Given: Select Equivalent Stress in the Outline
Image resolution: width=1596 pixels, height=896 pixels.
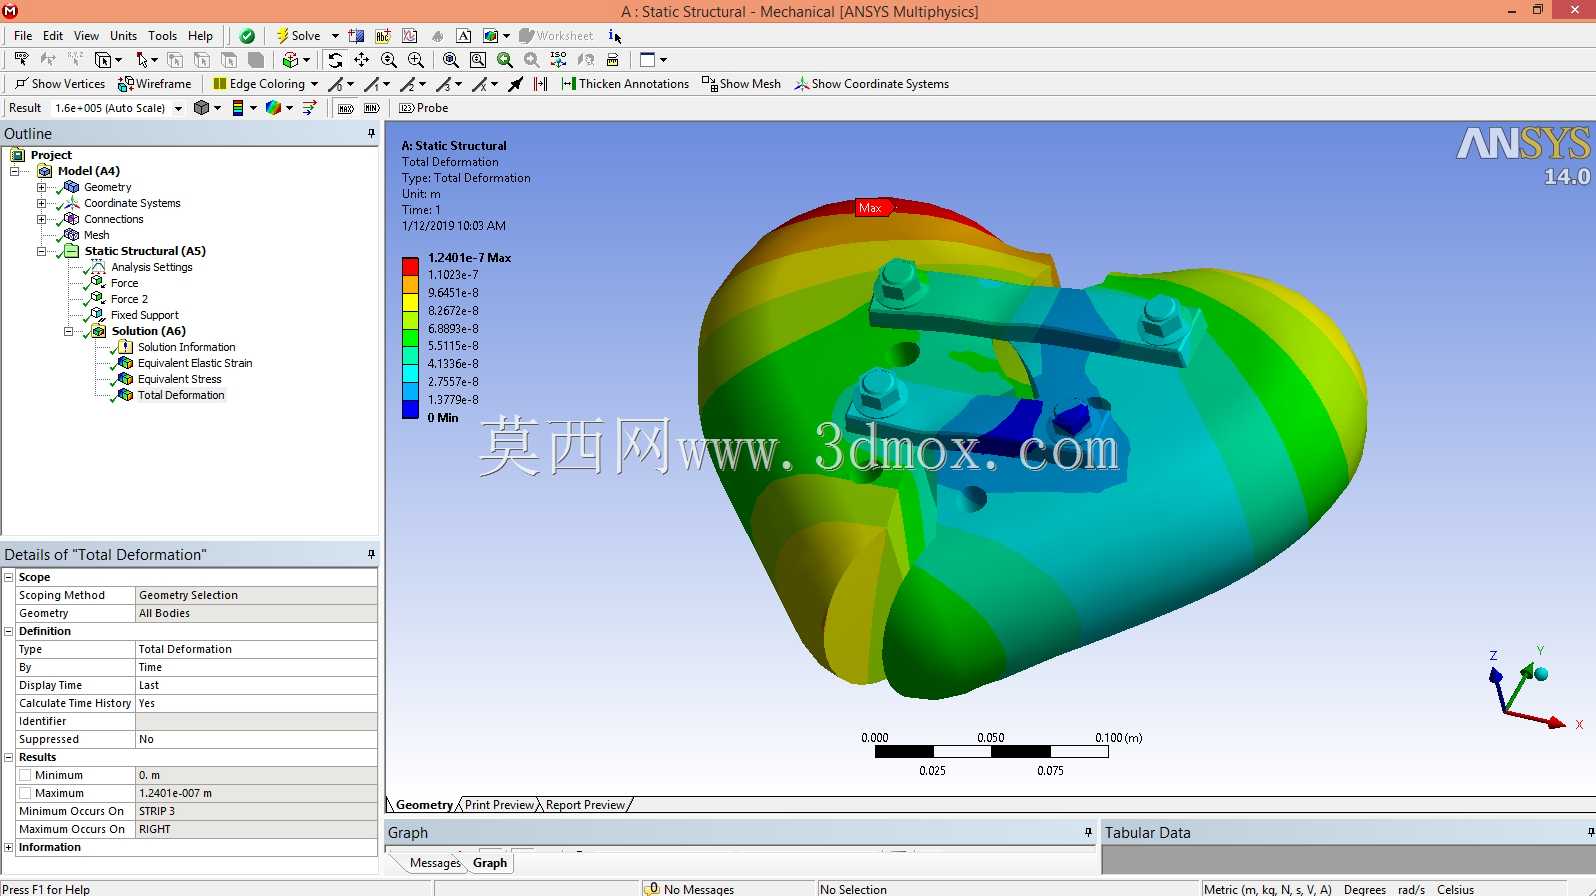Looking at the screenshot, I should (x=180, y=379).
